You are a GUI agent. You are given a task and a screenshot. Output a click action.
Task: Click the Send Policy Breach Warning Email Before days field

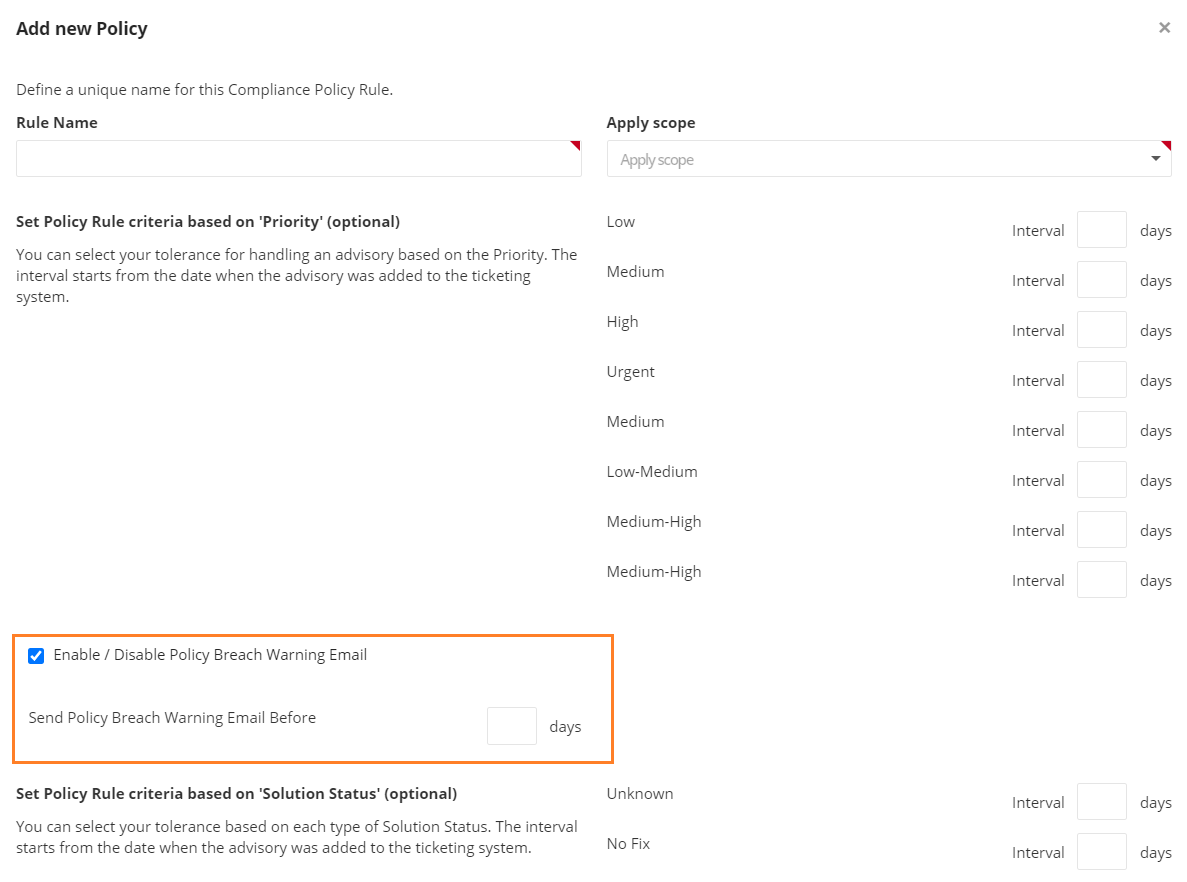[x=512, y=726]
